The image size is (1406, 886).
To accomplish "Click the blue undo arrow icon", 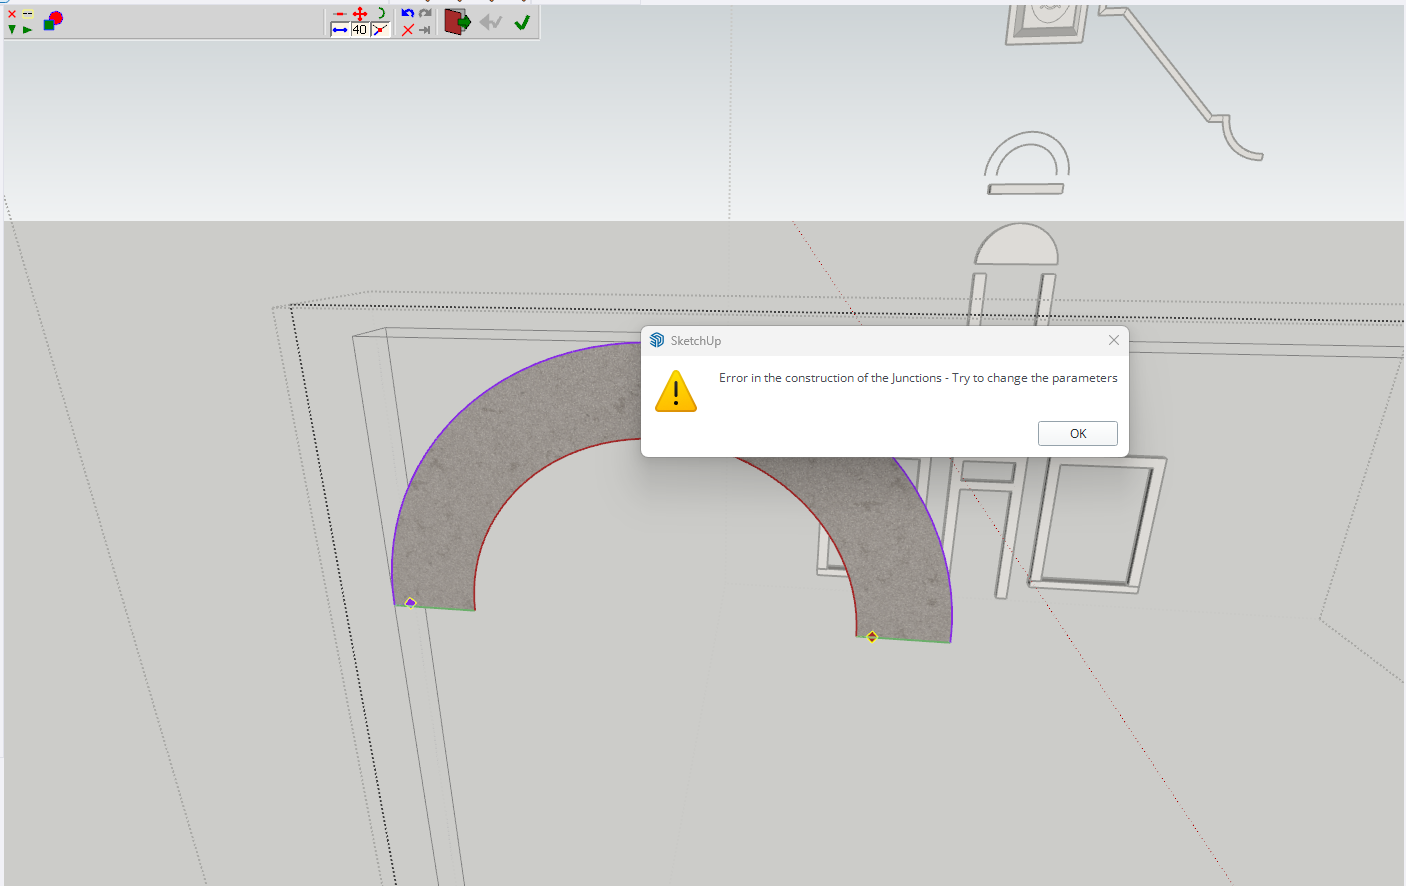I will pyautogui.click(x=407, y=14).
